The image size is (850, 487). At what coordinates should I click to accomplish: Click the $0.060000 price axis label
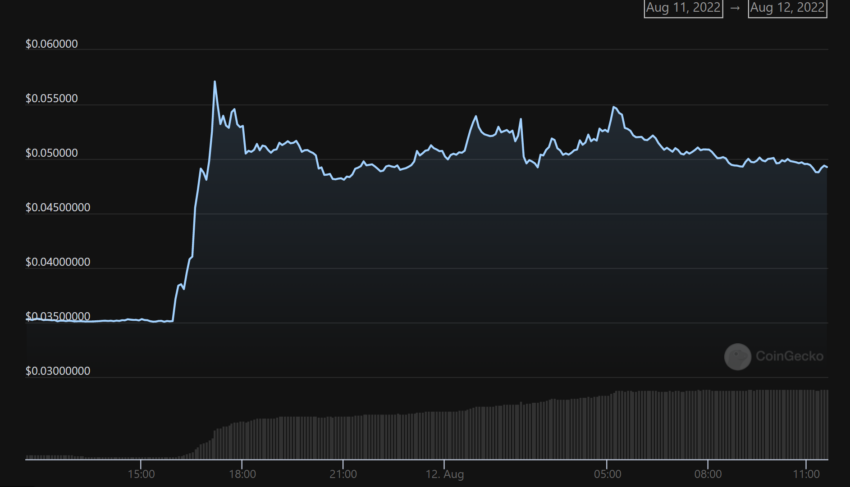pos(51,44)
